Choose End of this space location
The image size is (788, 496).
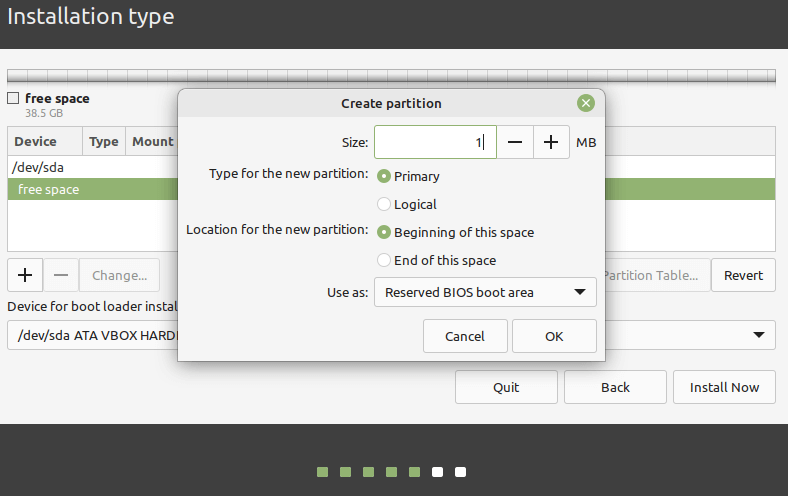384,260
